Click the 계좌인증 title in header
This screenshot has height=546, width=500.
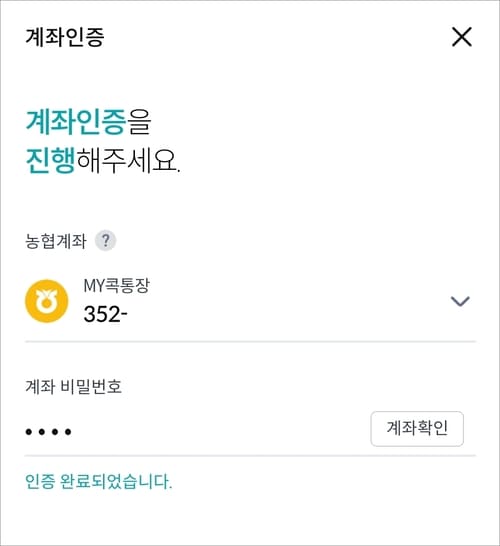[65, 37]
